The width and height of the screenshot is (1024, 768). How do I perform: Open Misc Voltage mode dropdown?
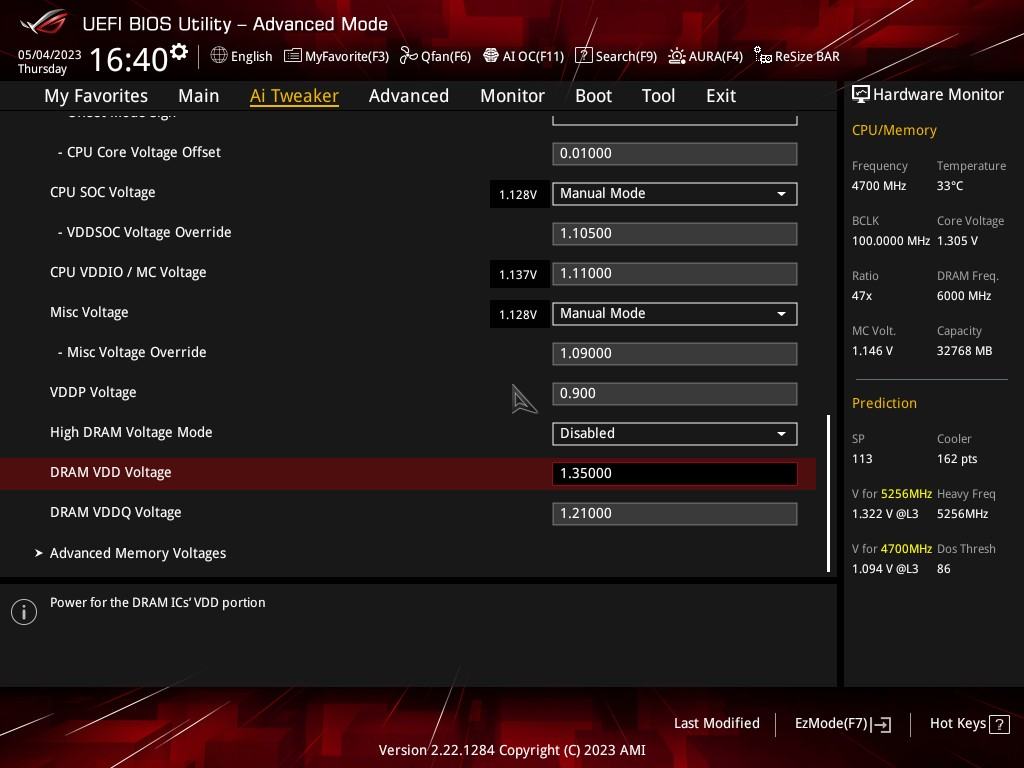click(x=675, y=313)
